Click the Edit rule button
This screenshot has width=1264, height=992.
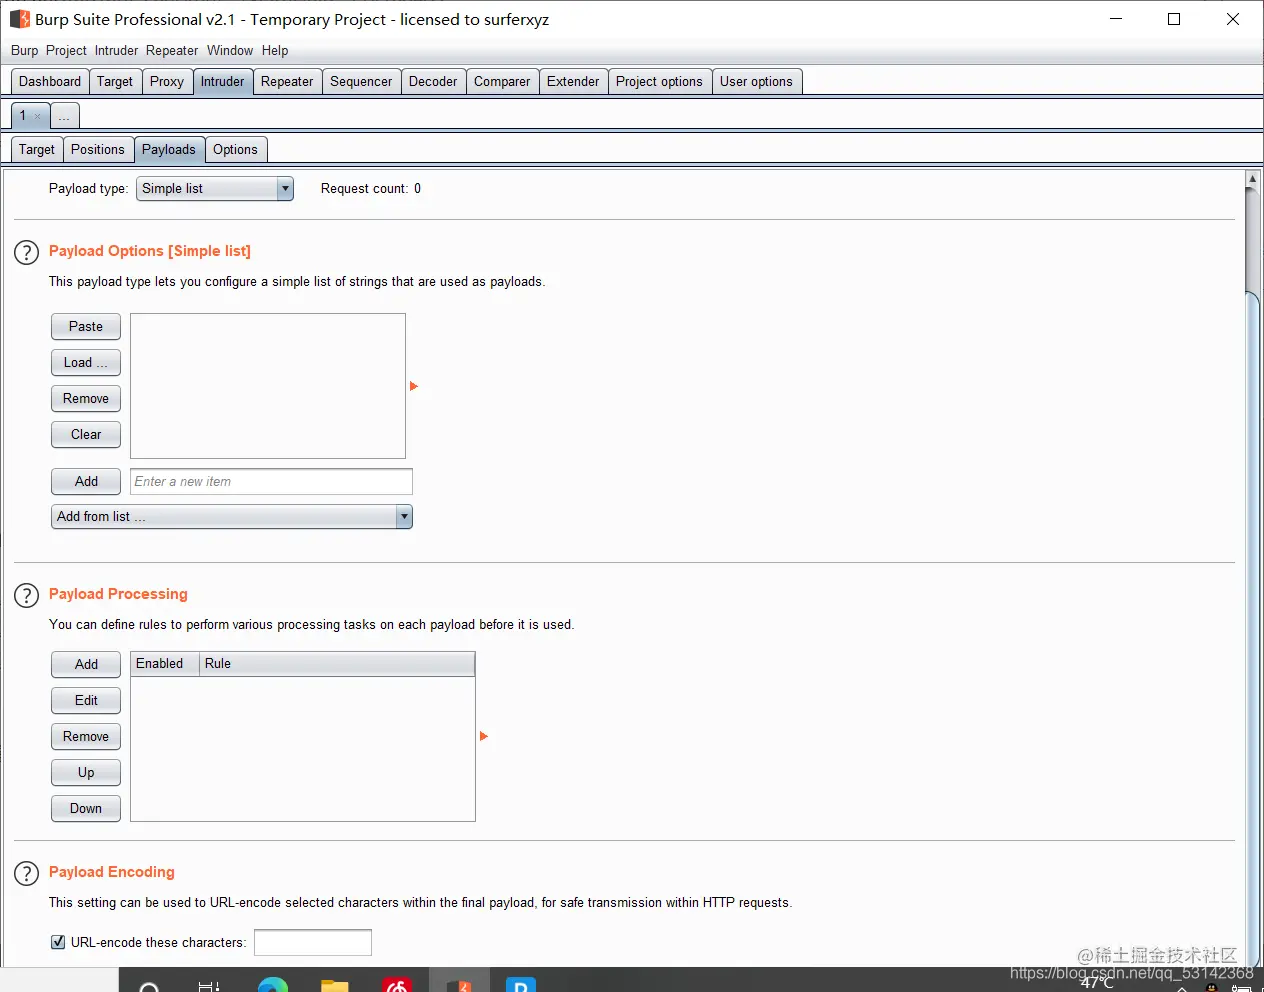[x=86, y=701]
